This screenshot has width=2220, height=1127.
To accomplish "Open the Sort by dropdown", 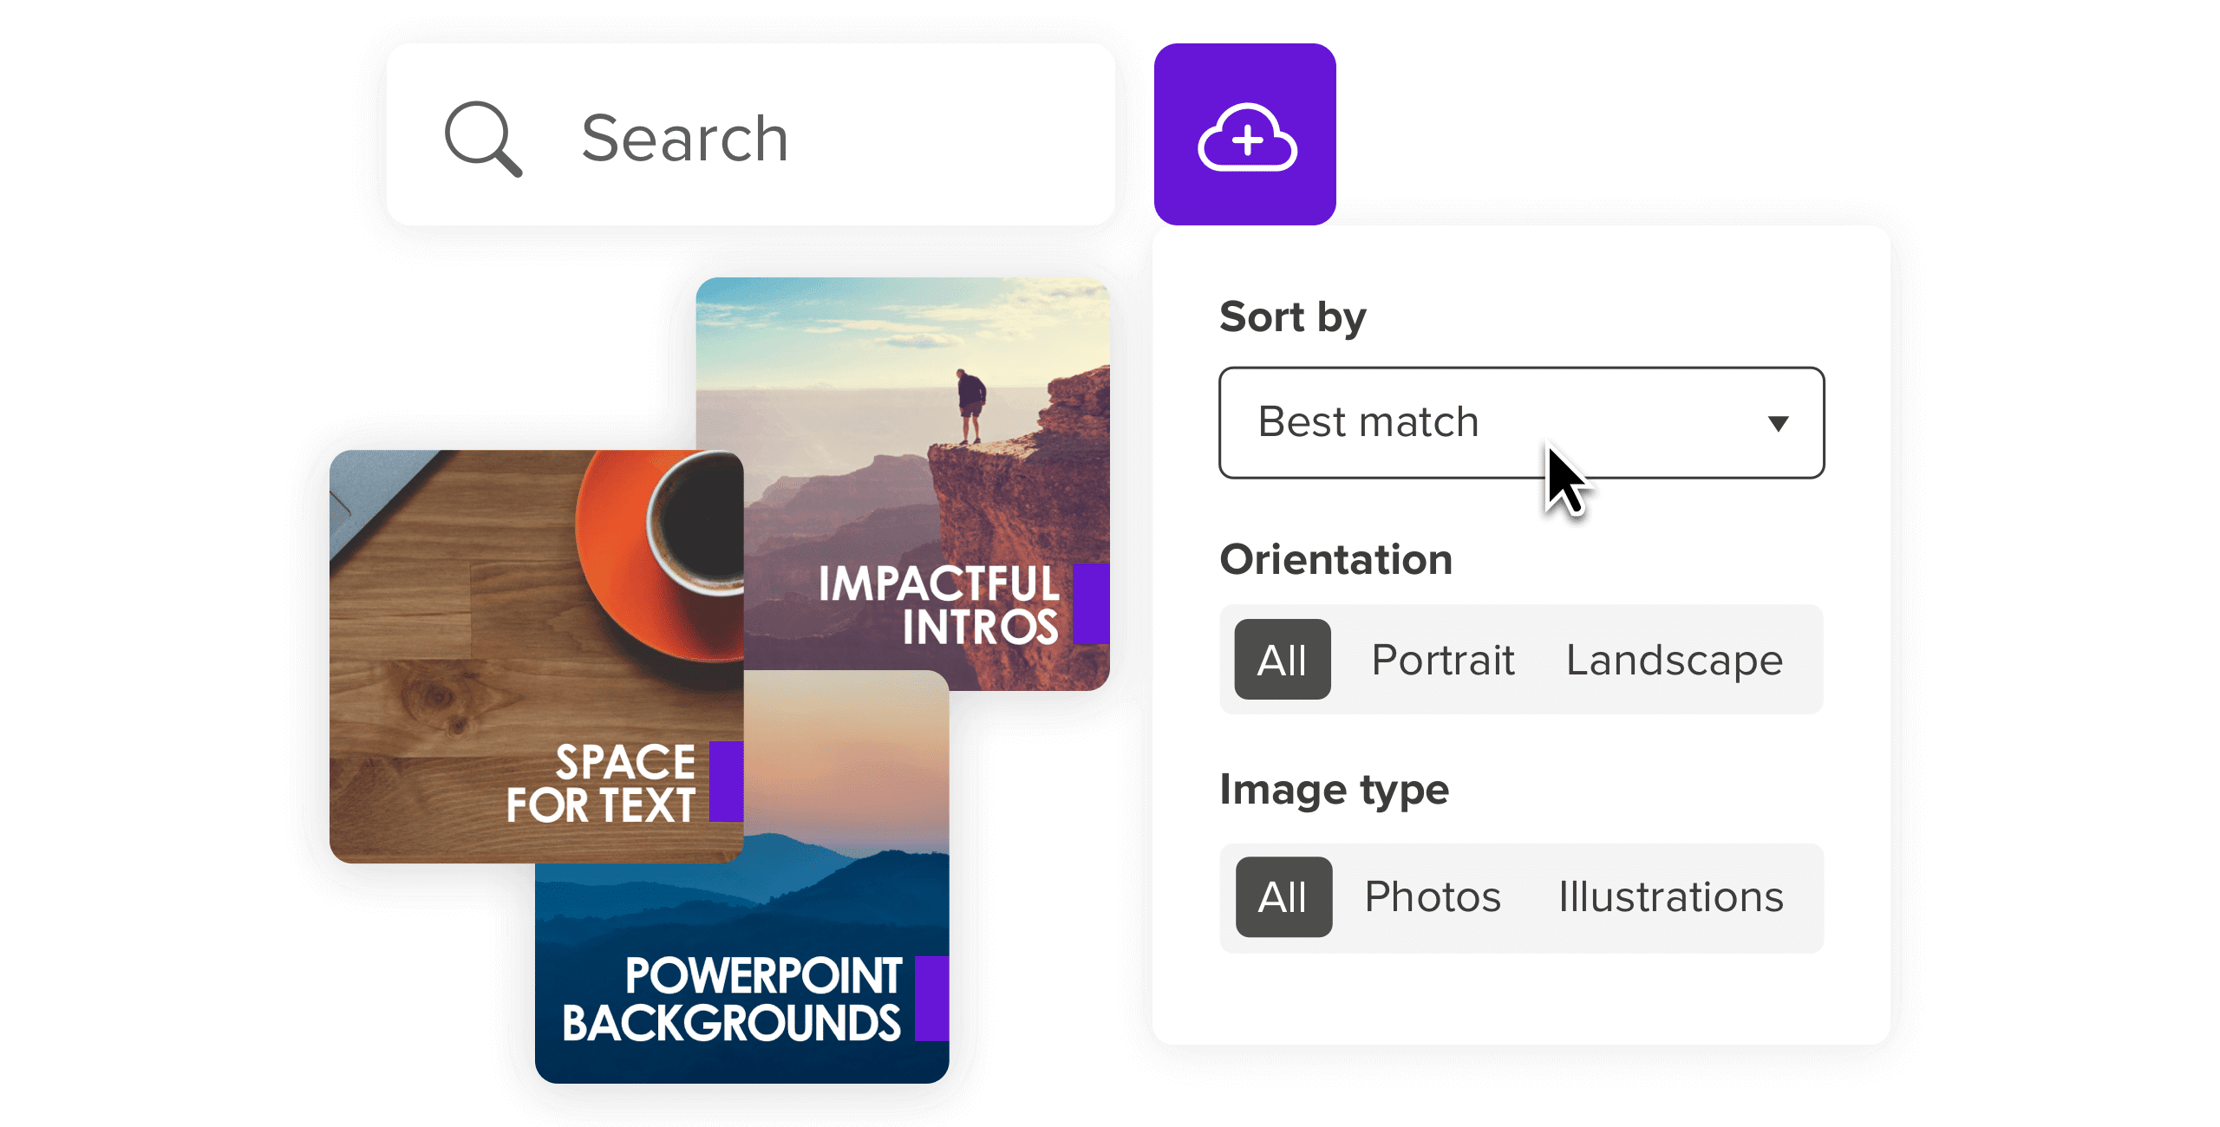I will tap(1520, 423).
